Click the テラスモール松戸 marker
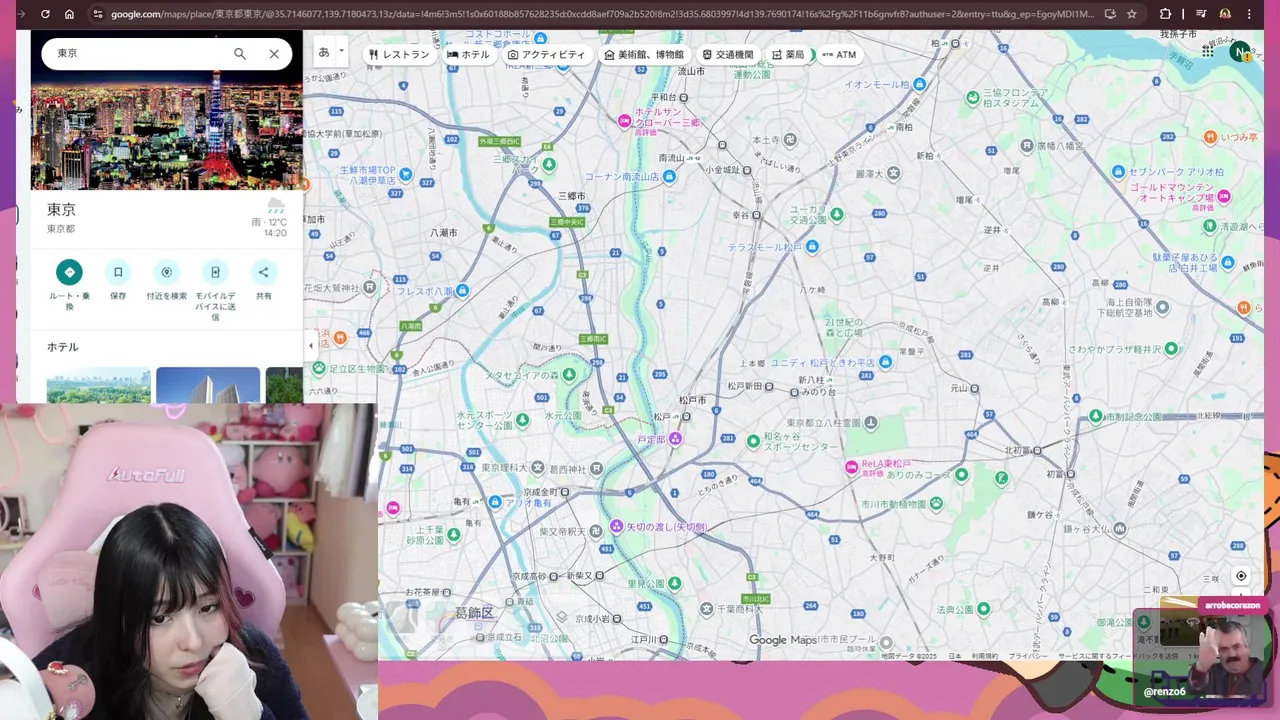Viewport: 1280px width, 720px height. tap(812, 247)
